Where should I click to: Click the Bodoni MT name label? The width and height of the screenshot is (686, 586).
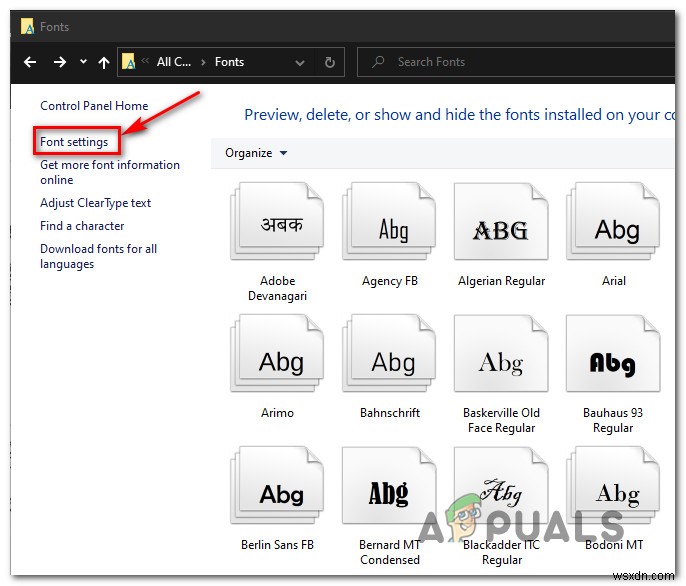point(614,545)
